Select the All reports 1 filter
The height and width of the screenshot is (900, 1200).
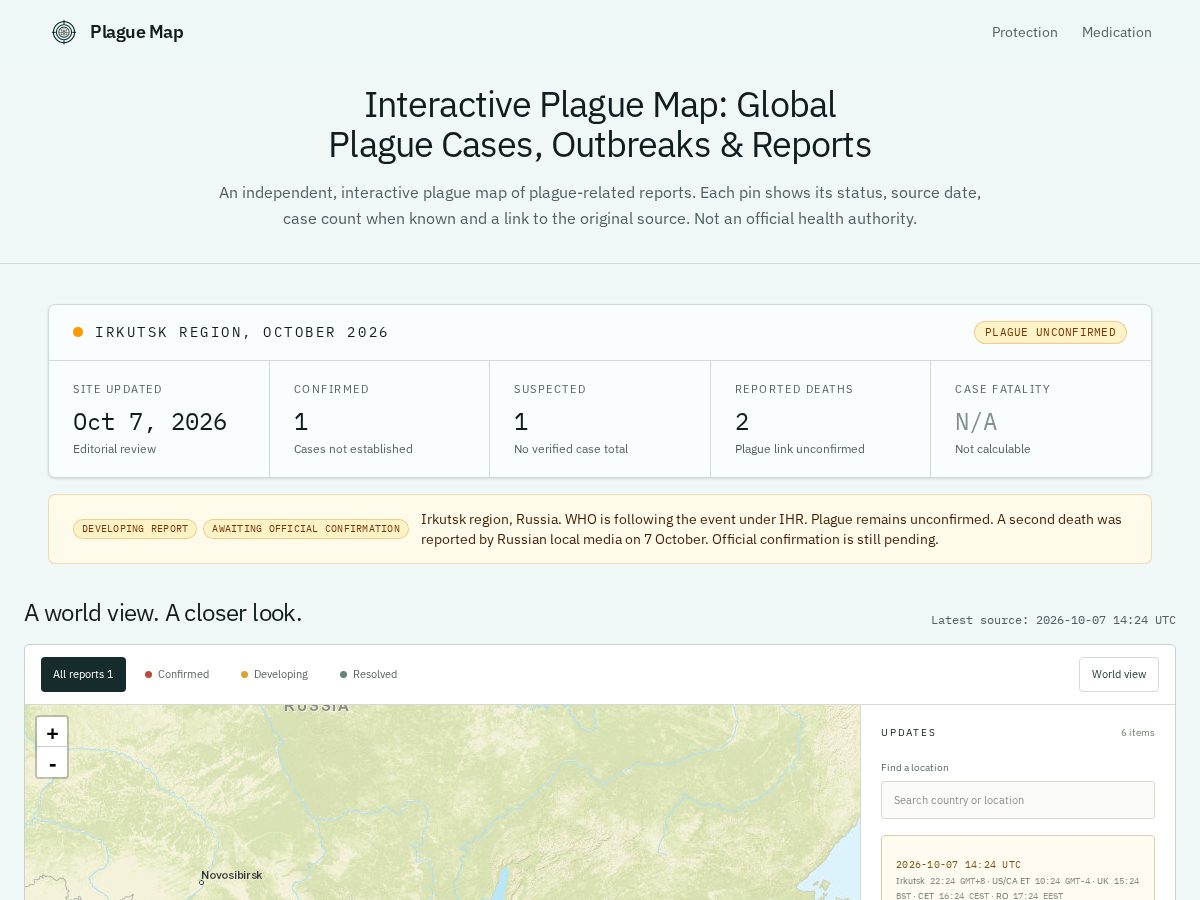click(83, 674)
